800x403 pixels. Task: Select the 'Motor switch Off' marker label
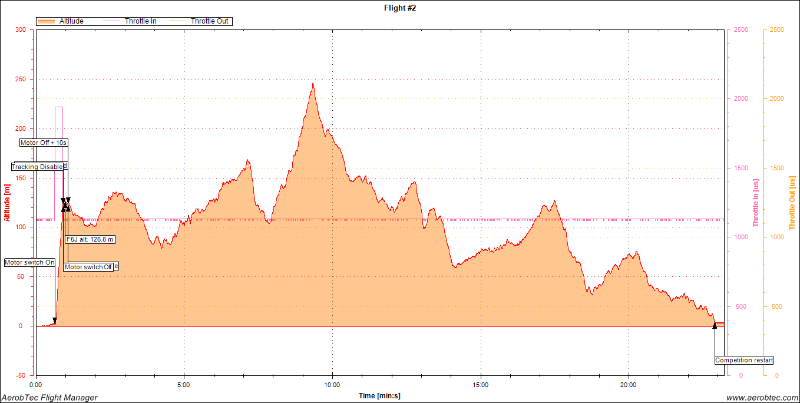click(91, 267)
